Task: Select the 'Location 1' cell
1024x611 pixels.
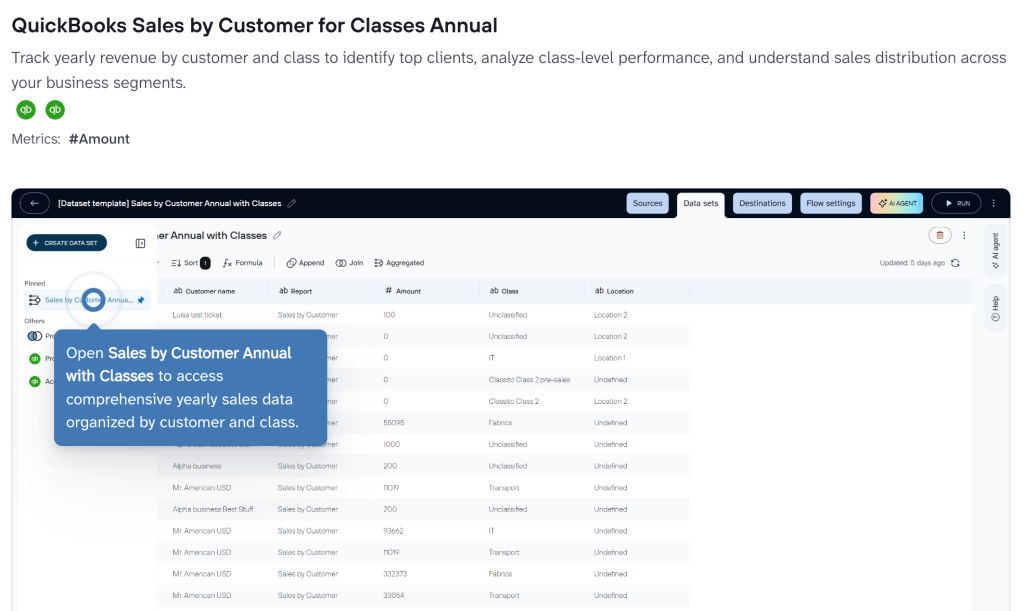Action: click(609, 358)
